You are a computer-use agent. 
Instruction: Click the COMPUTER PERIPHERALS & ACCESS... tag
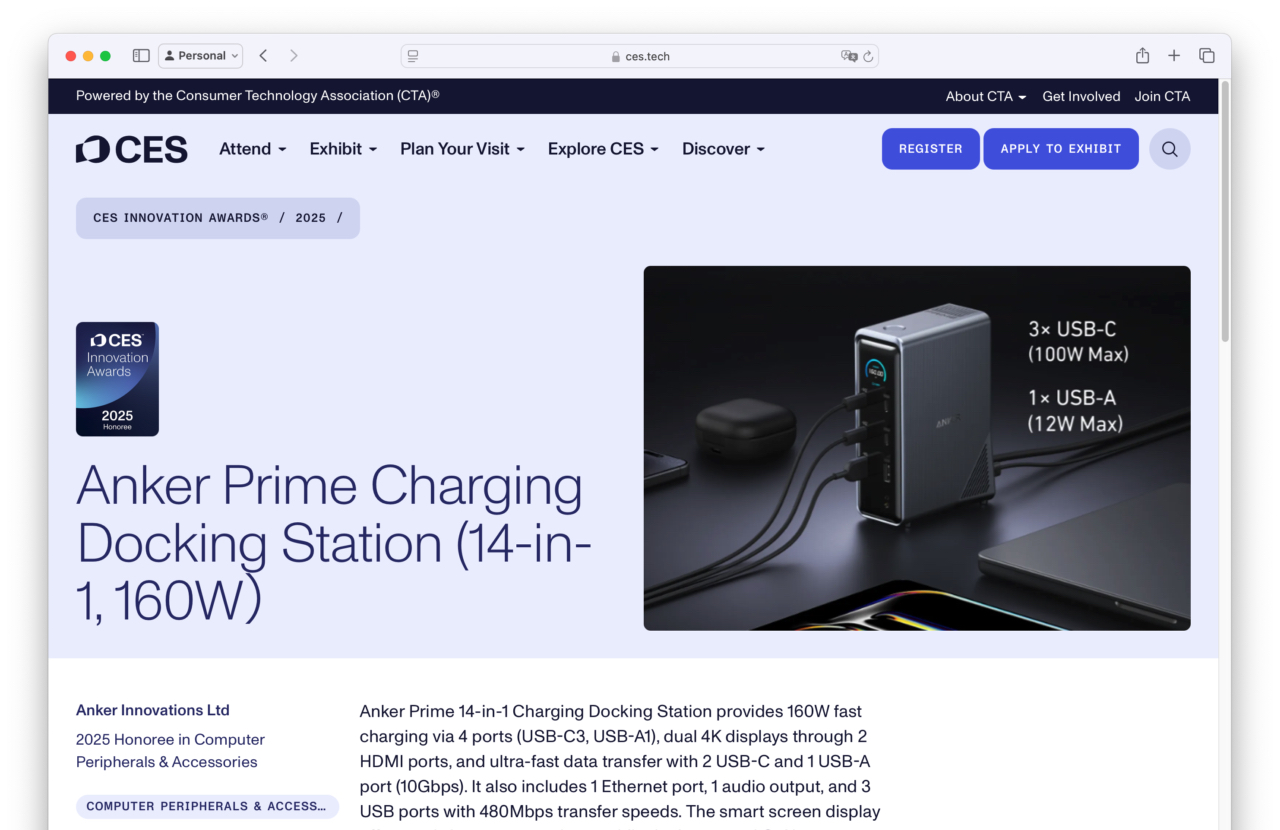207,807
